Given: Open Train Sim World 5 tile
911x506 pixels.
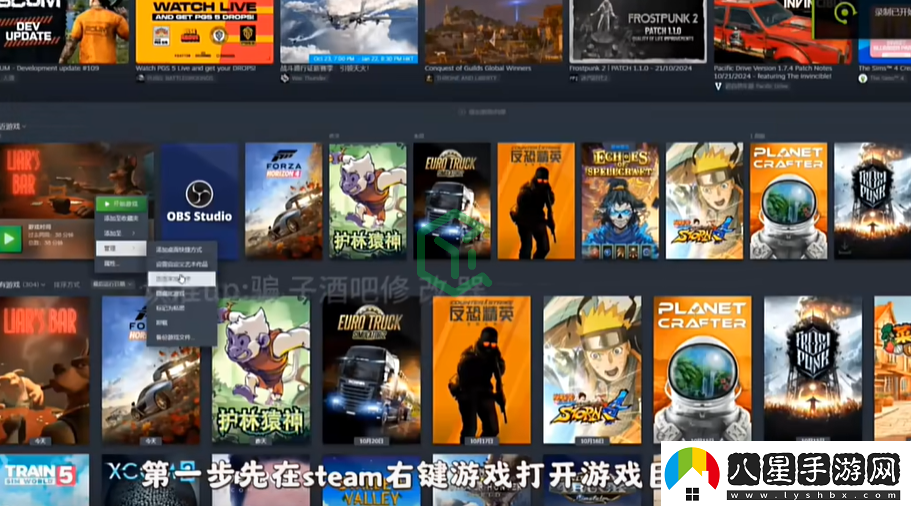Looking at the screenshot, I should [x=45, y=480].
